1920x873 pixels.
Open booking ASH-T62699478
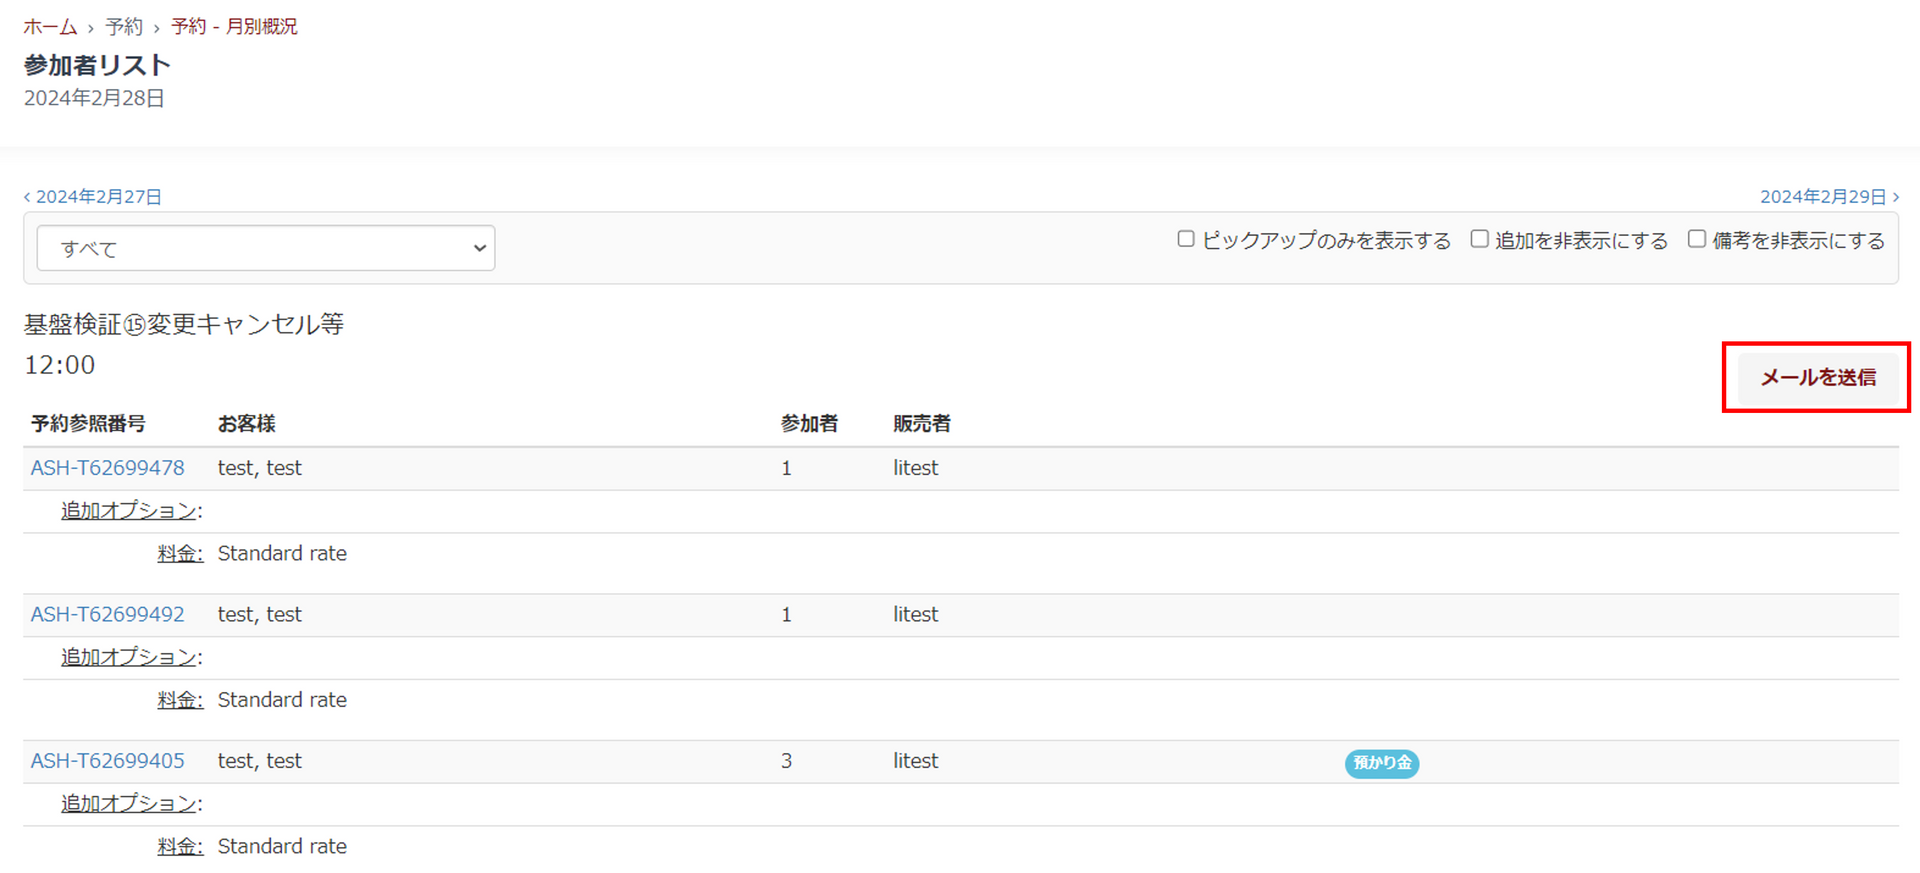108,468
